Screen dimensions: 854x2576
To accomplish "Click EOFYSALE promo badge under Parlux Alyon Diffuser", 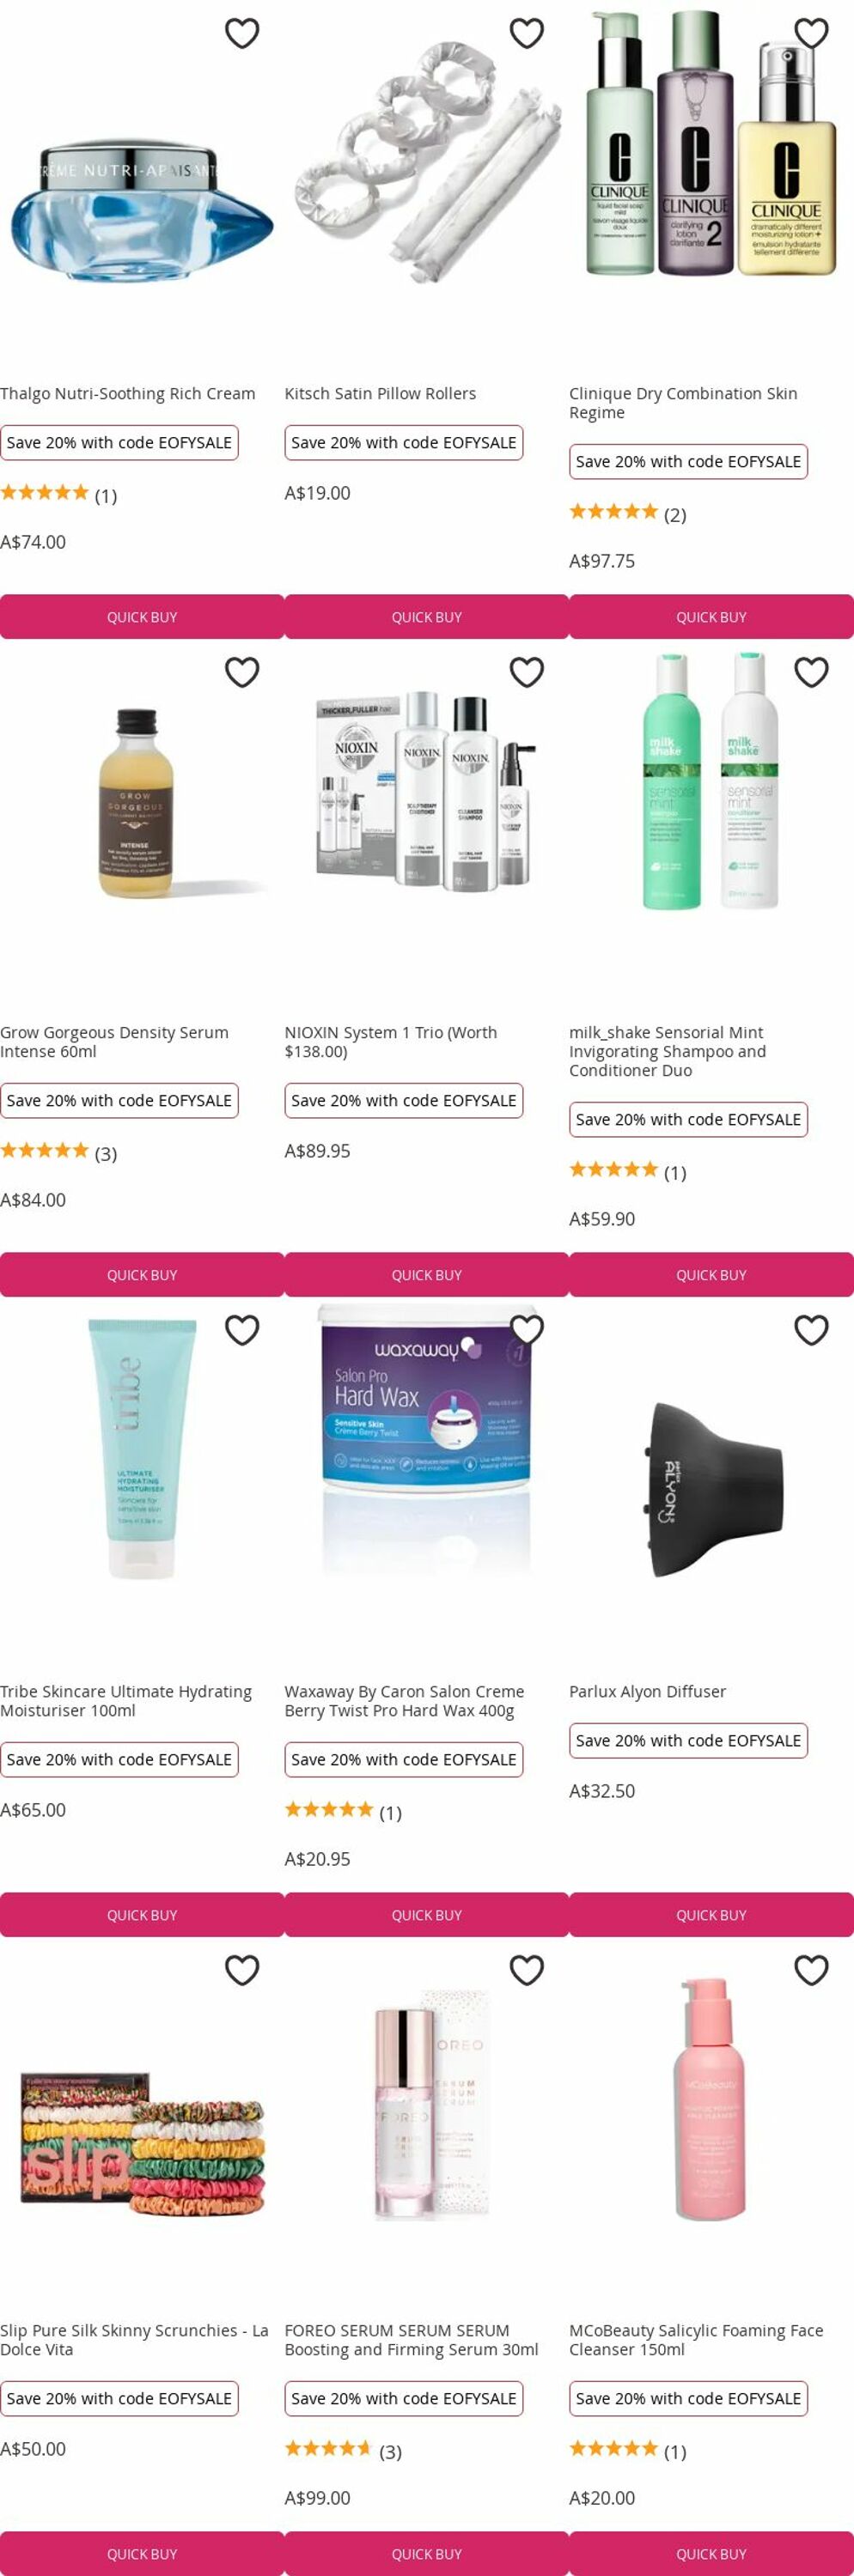I will [689, 1741].
